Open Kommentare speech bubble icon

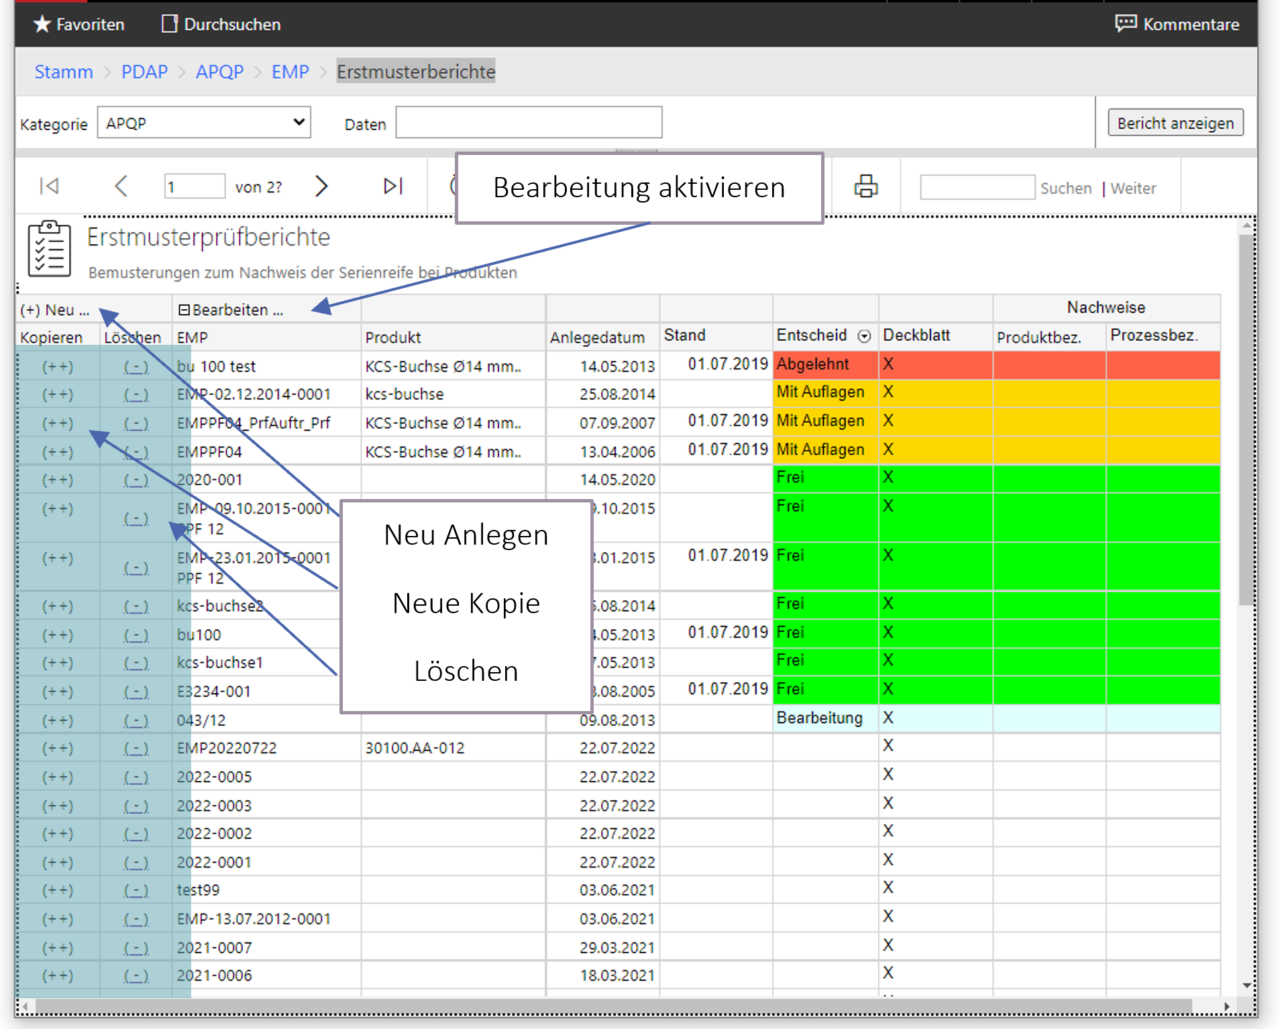pyautogui.click(x=1126, y=24)
